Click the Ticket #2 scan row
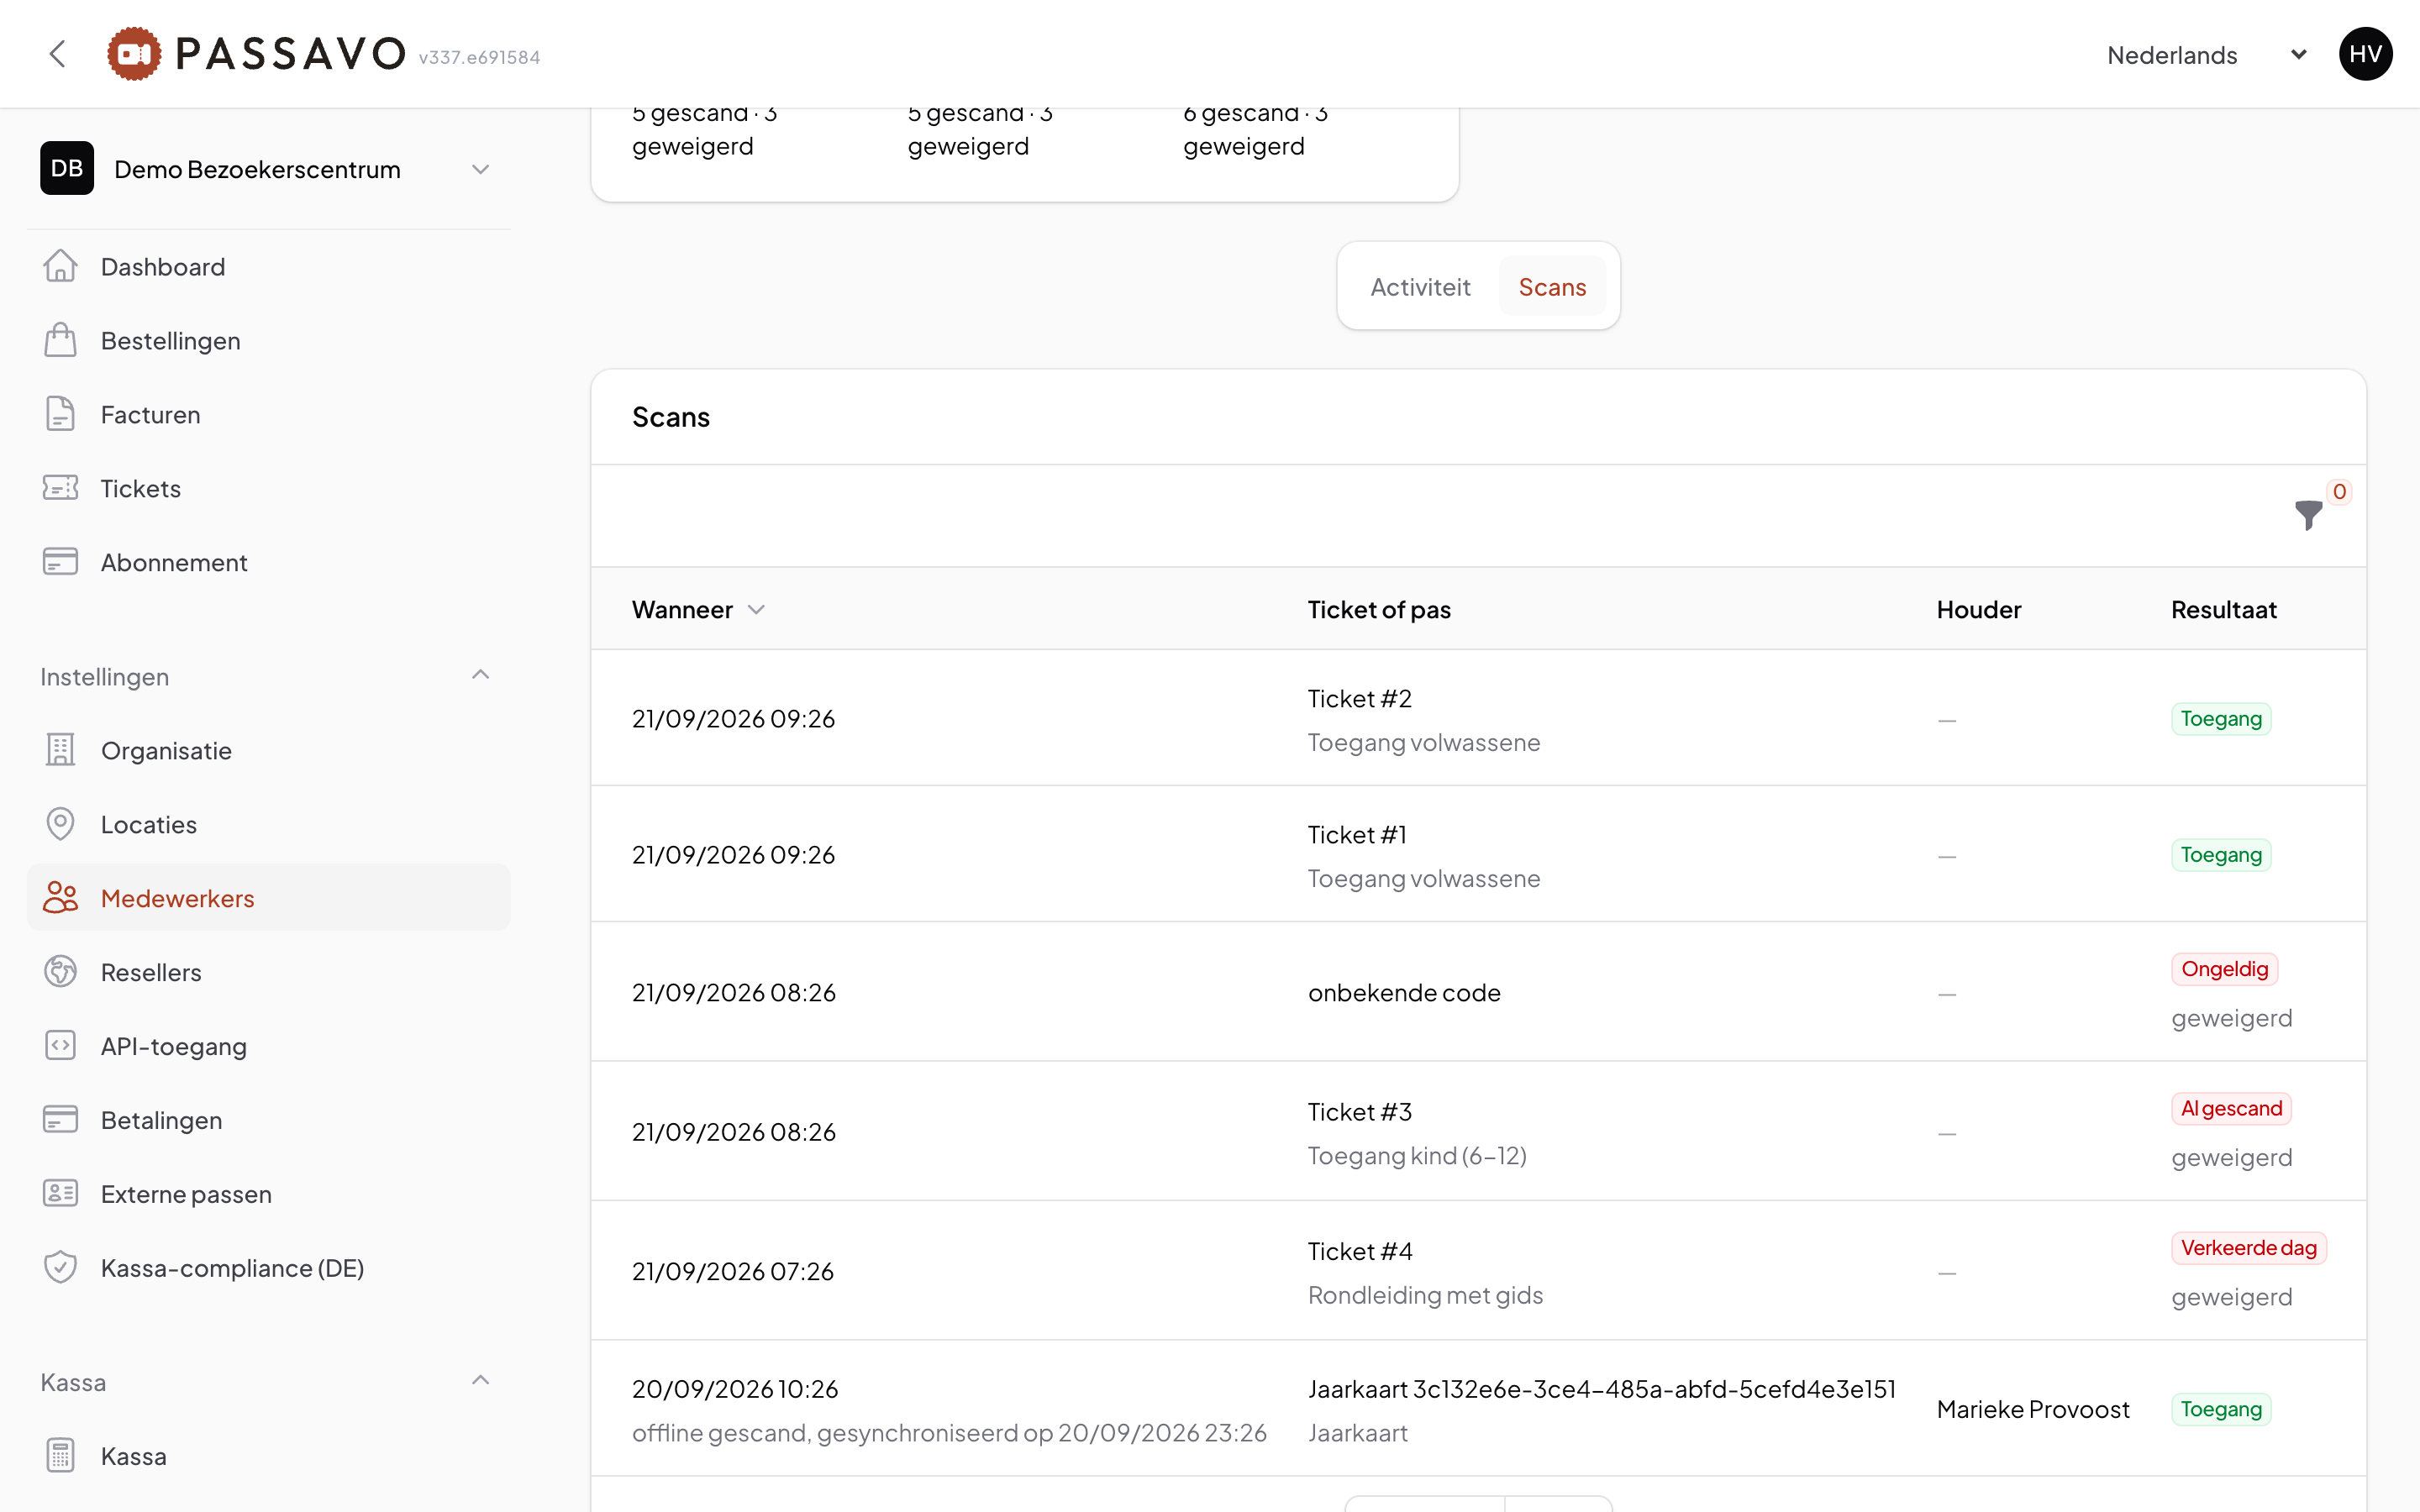 click(1478, 719)
